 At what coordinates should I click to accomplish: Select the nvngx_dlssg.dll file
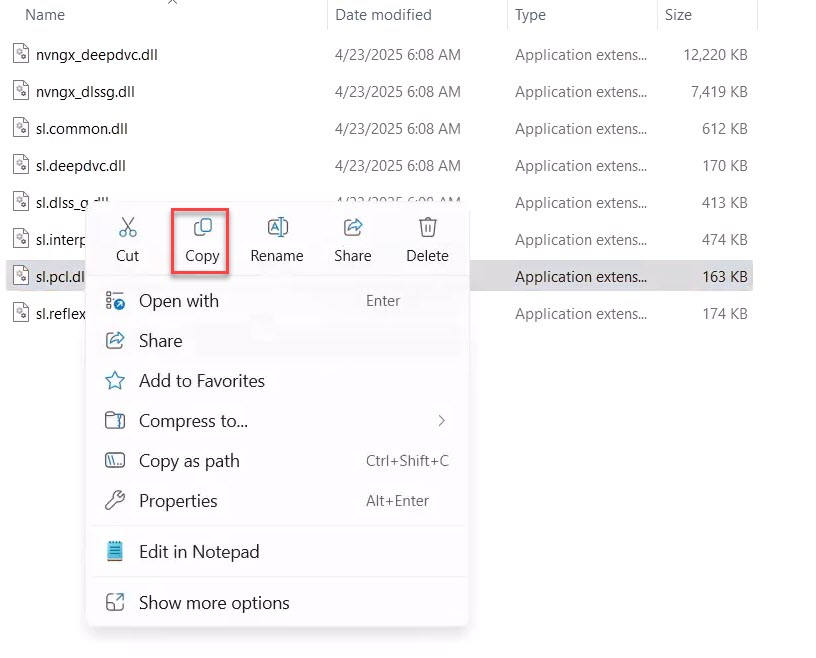tap(85, 92)
